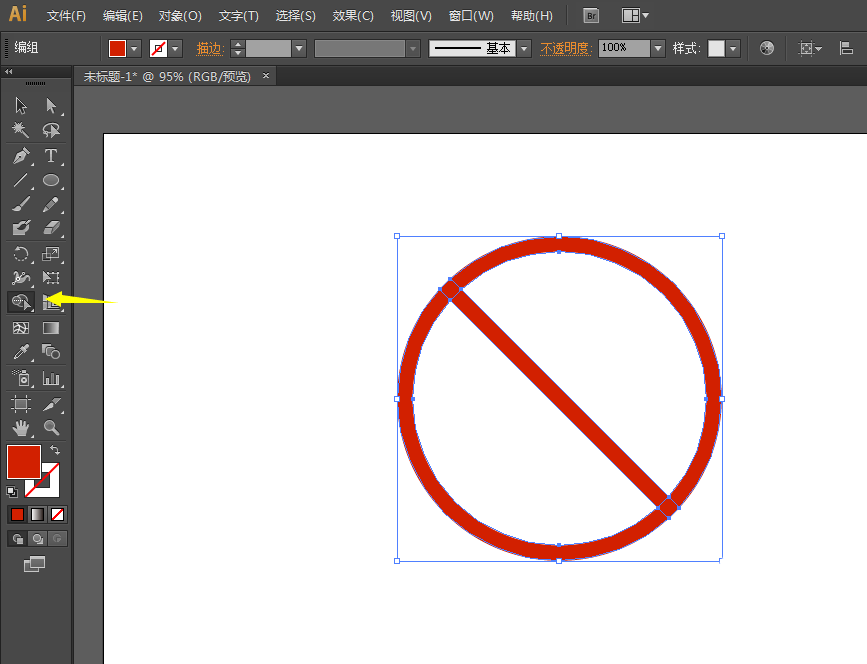This screenshot has height=664, width=867.
Task: Select the Type tool
Action: click(51, 156)
